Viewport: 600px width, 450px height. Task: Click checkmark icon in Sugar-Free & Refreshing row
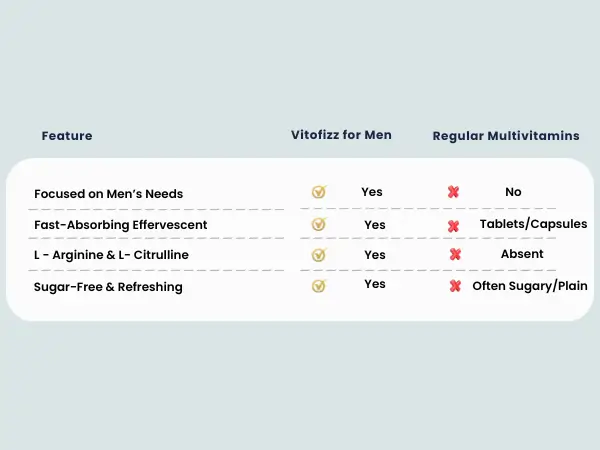coord(318,286)
